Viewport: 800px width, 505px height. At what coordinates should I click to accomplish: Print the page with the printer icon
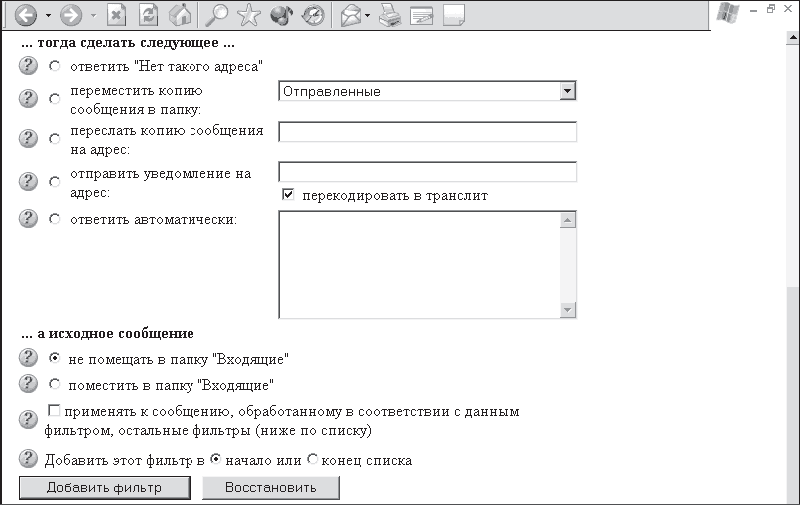coord(390,15)
